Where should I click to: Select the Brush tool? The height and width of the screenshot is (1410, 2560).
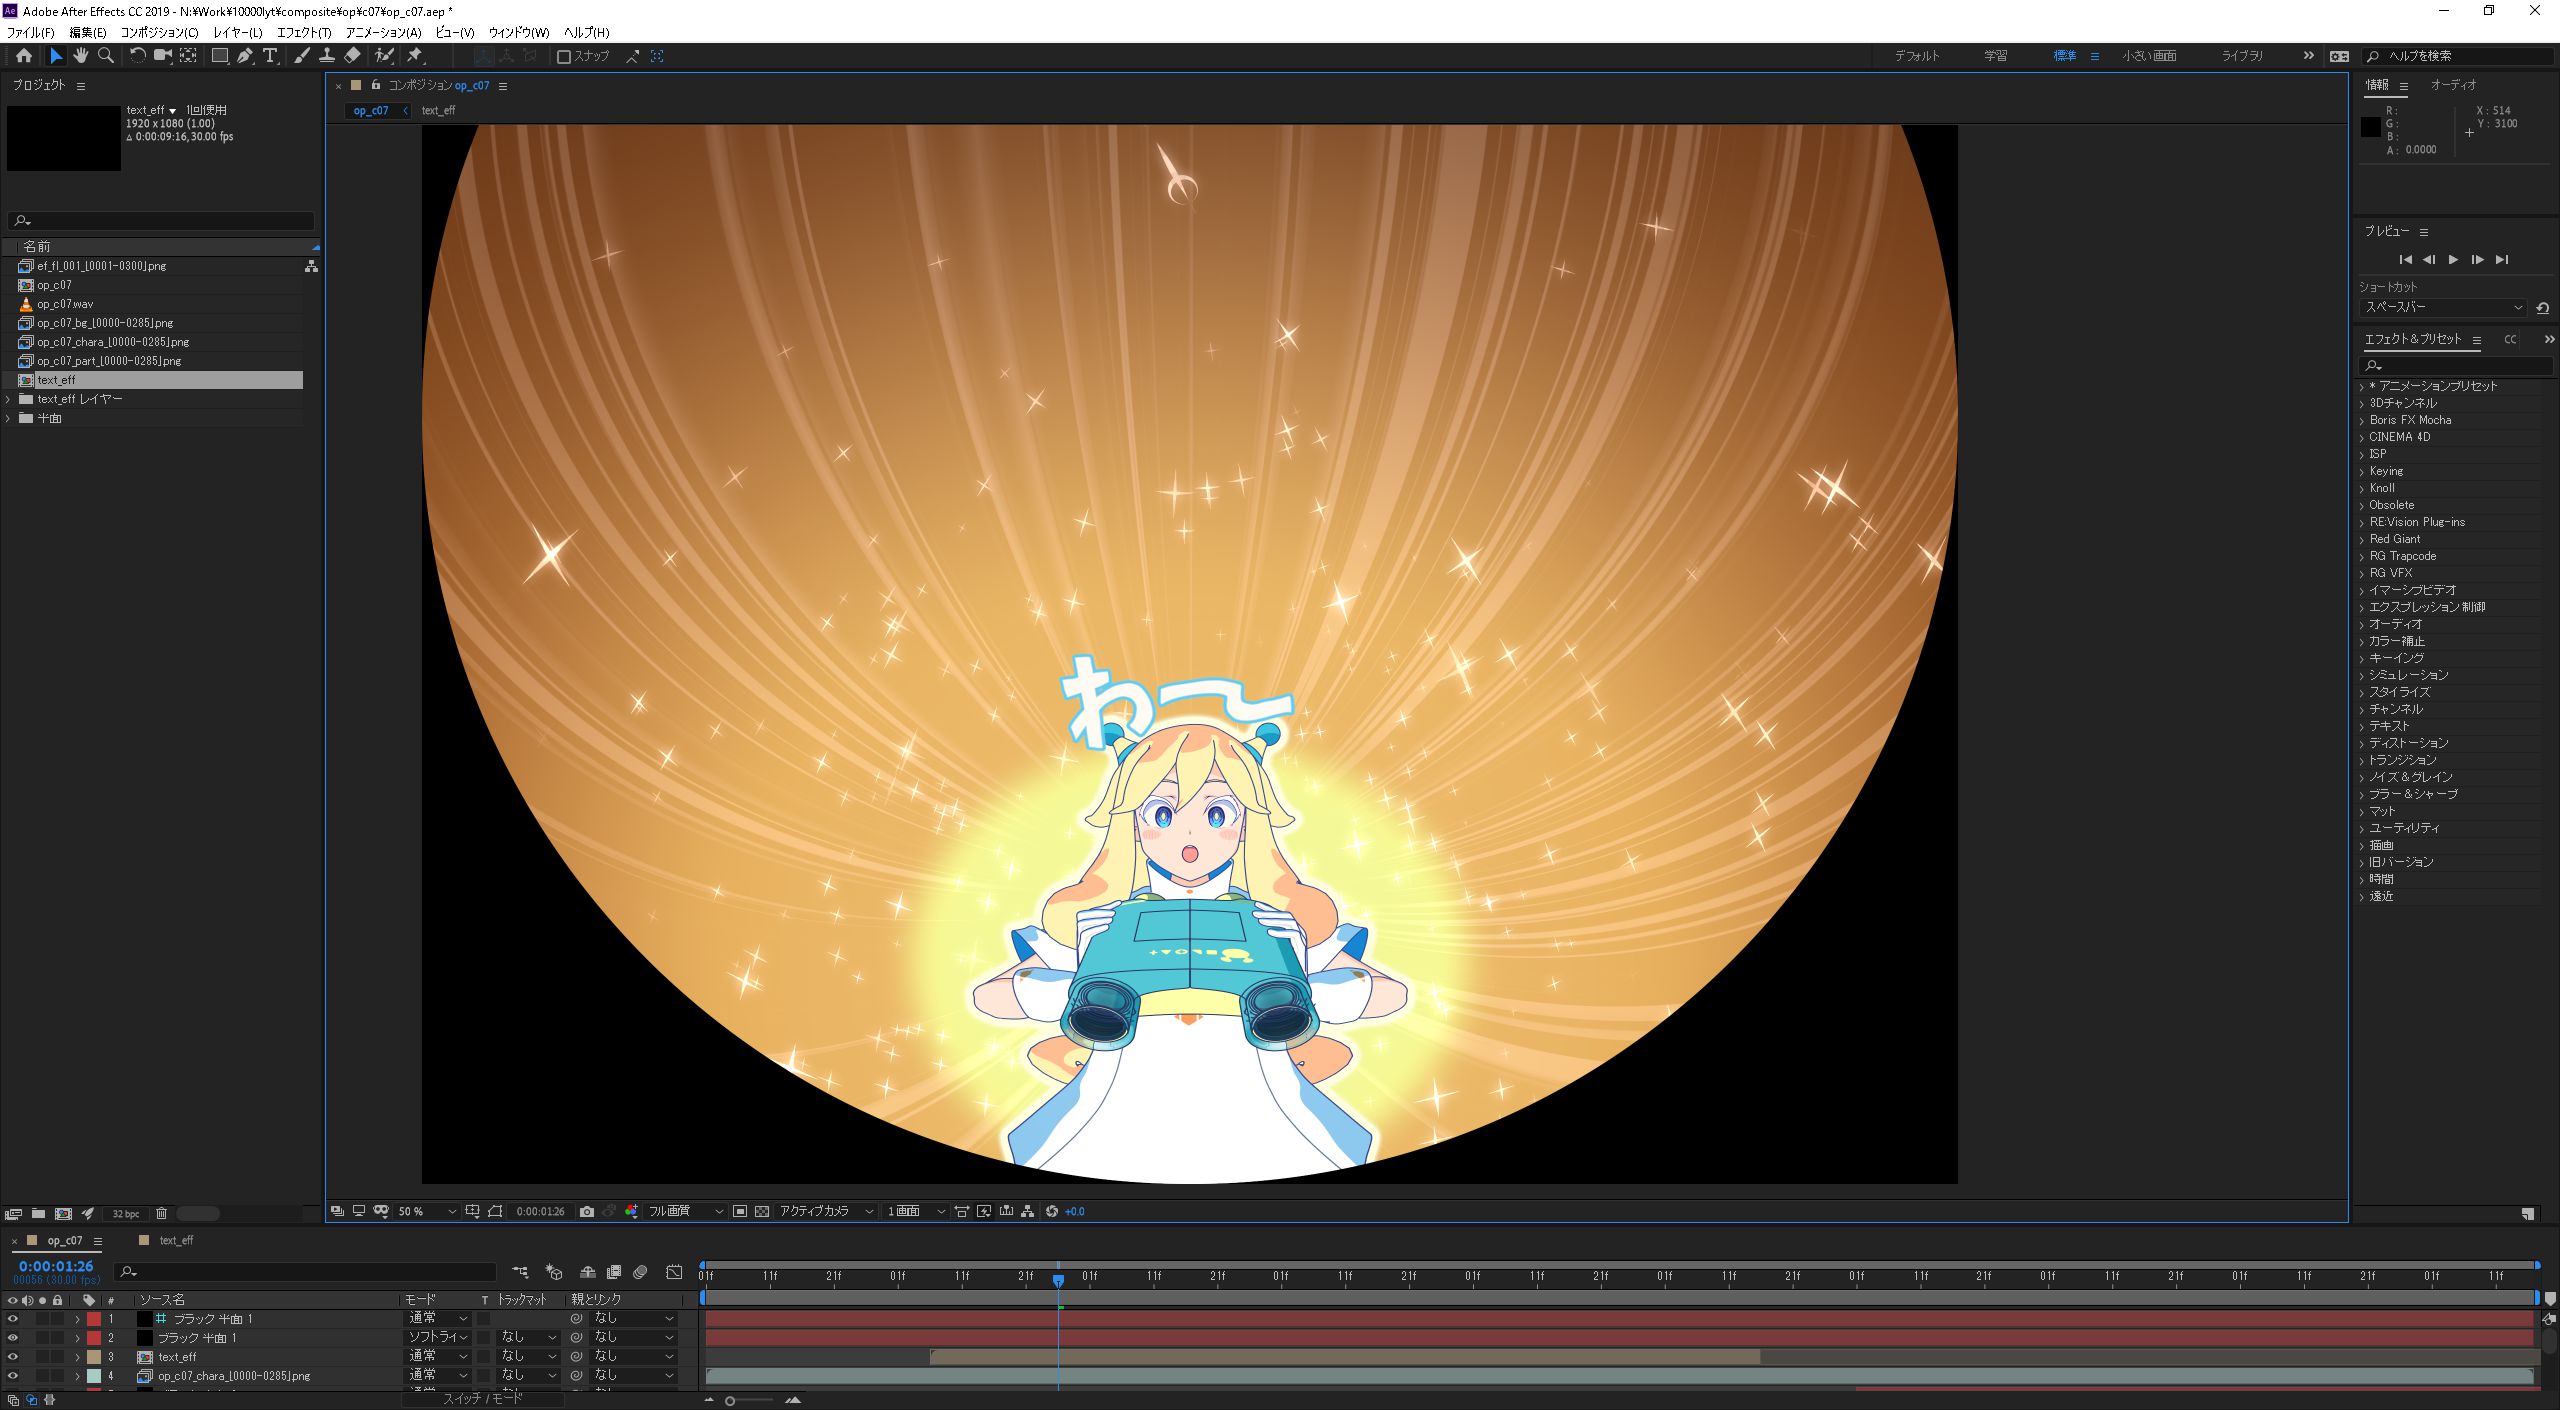coord(301,56)
